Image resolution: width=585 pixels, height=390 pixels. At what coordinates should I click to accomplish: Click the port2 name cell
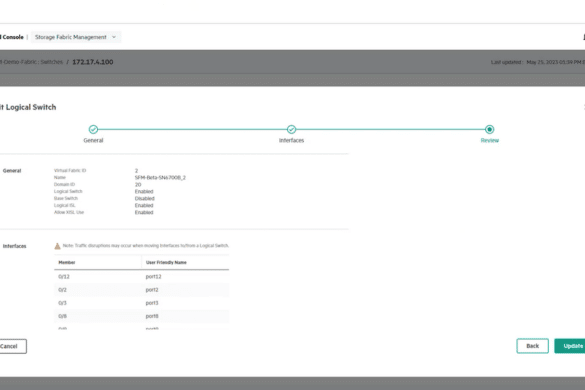[x=152, y=290]
